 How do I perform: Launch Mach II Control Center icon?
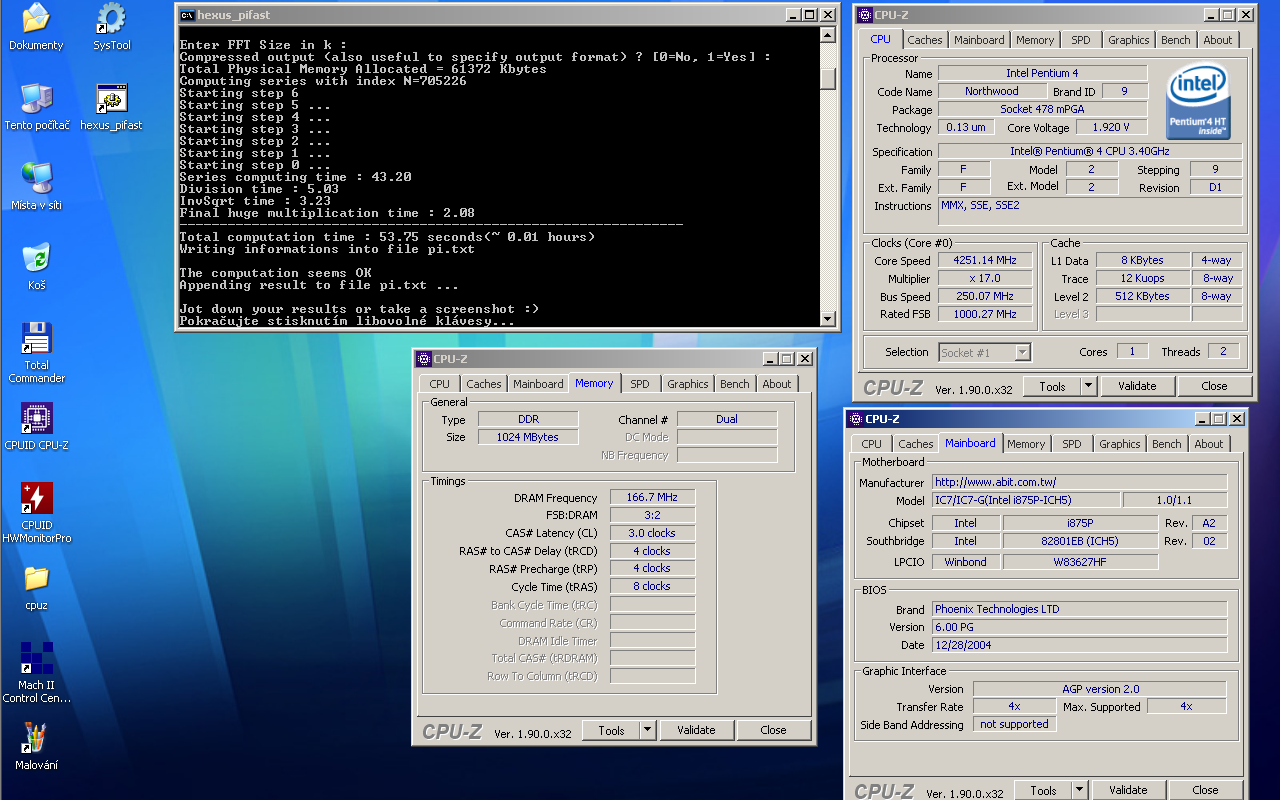pos(37,672)
